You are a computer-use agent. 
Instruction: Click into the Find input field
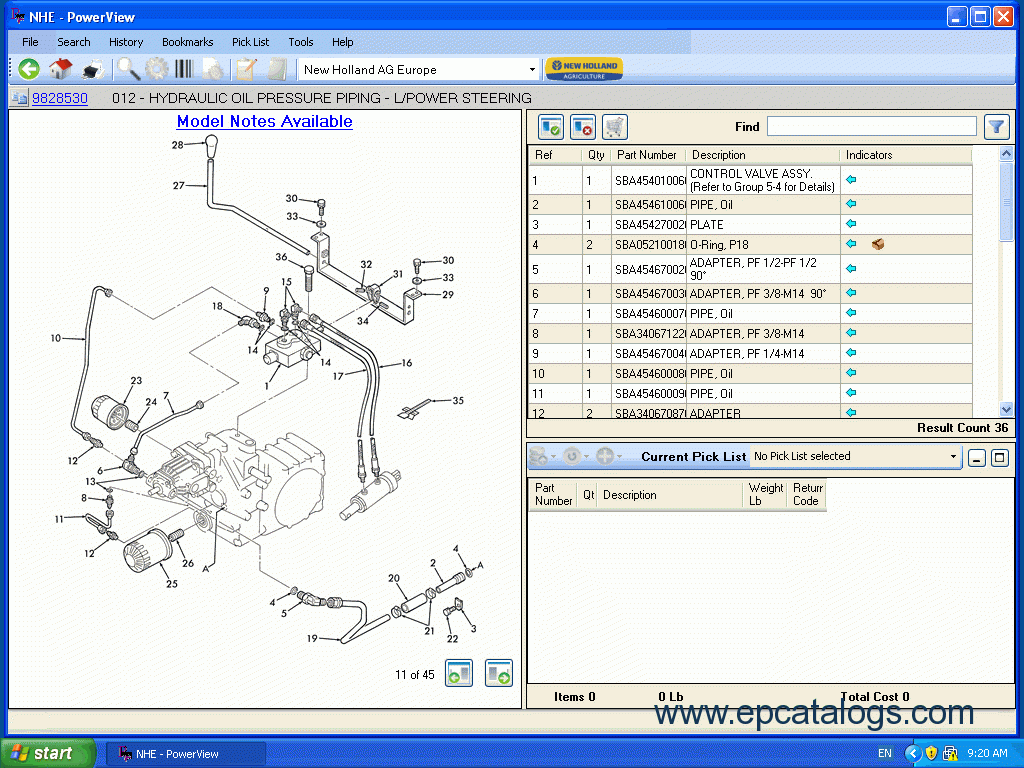(x=871, y=126)
